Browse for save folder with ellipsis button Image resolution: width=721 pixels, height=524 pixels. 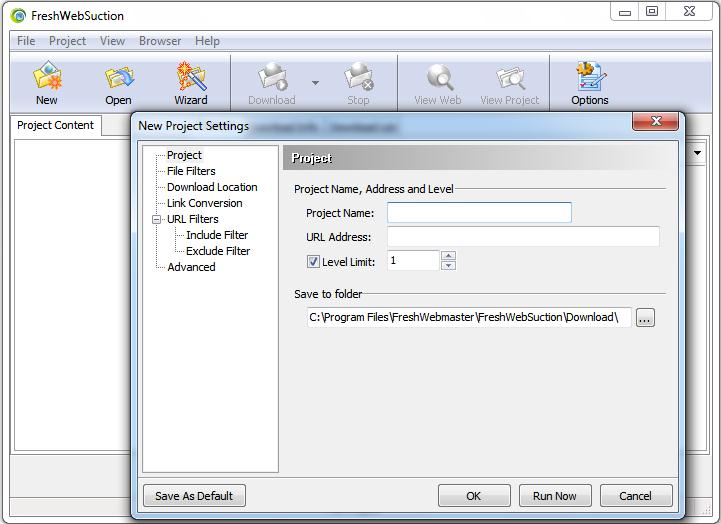[x=645, y=318]
